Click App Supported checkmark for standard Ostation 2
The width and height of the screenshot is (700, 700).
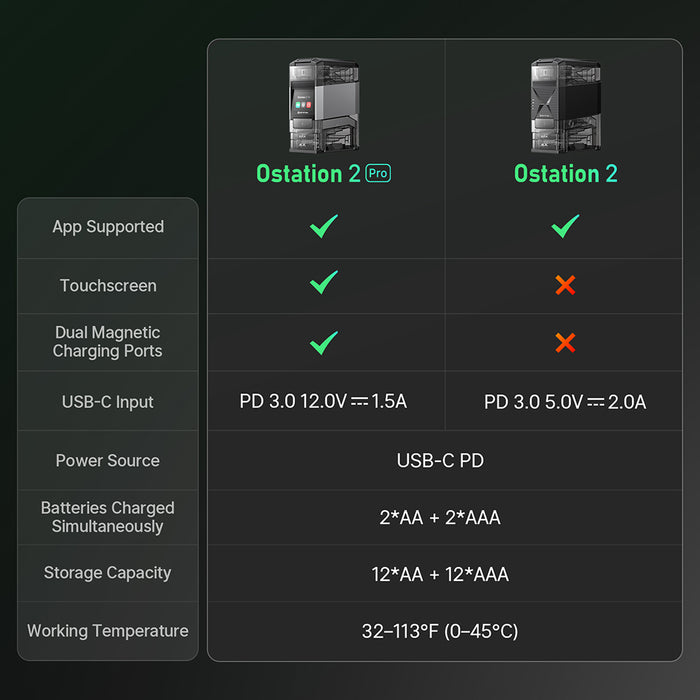coord(565,226)
